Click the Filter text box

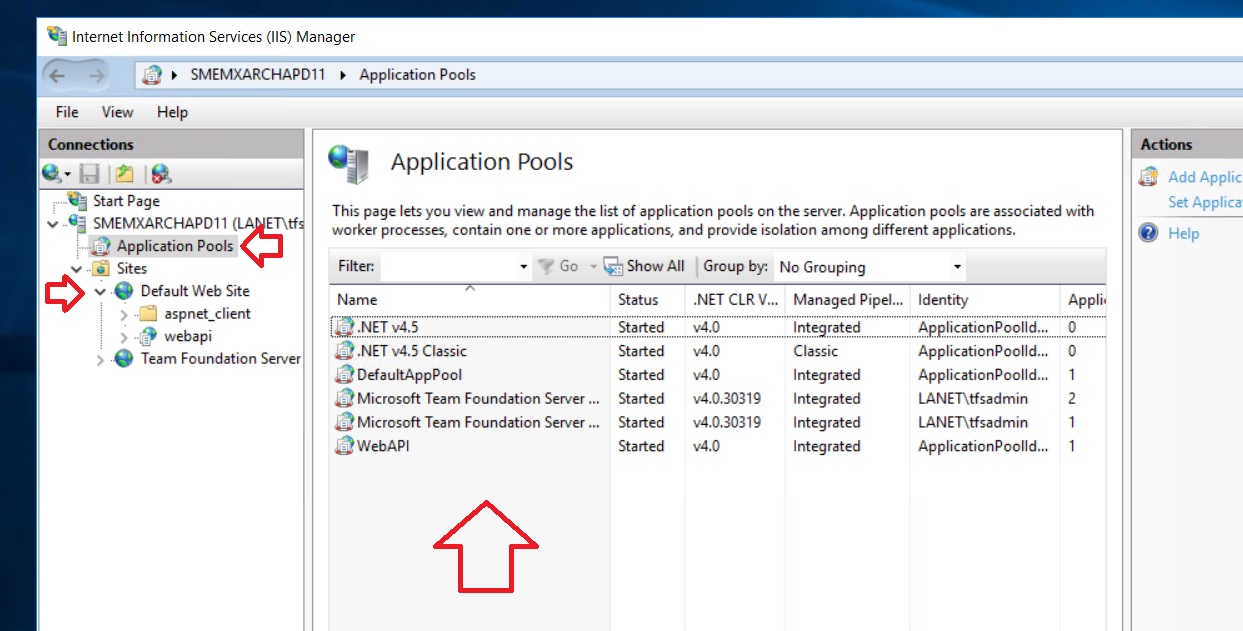(448, 267)
